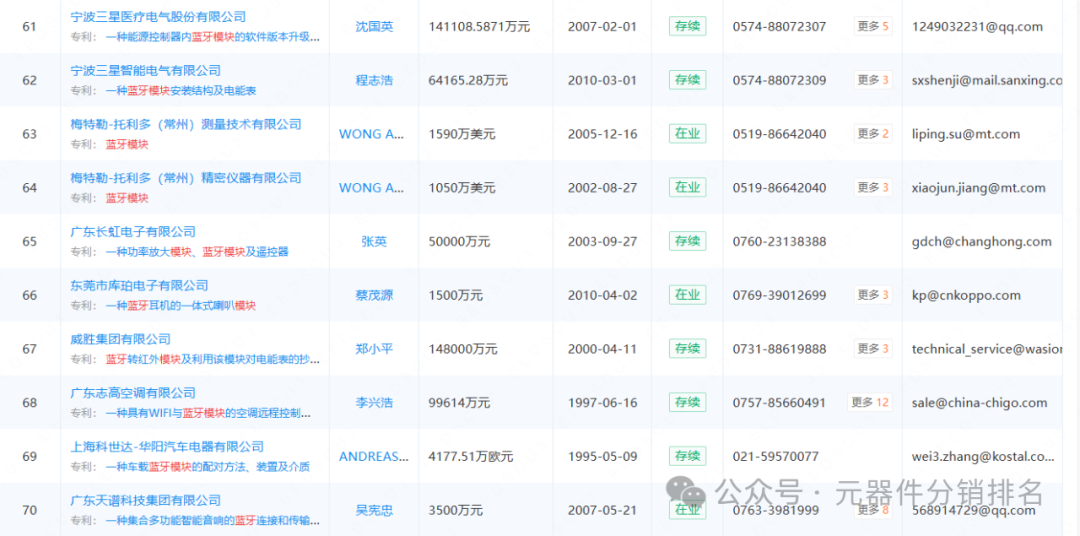This screenshot has height=536, width=1080.
Task: Open patent 一种具有WIFI与蓝牙模块的空调远程控制
Action: (x=209, y=413)
